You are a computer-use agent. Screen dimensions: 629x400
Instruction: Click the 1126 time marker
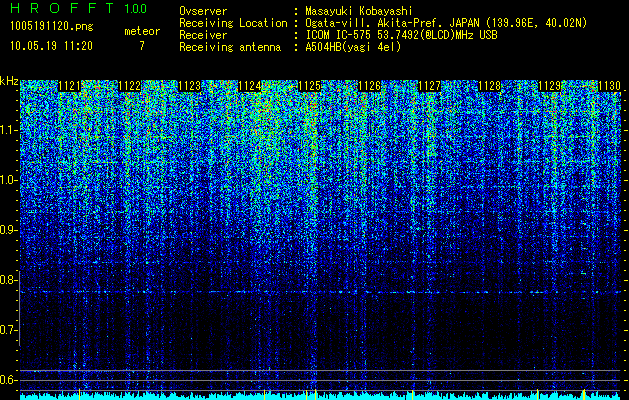click(369, 86)
